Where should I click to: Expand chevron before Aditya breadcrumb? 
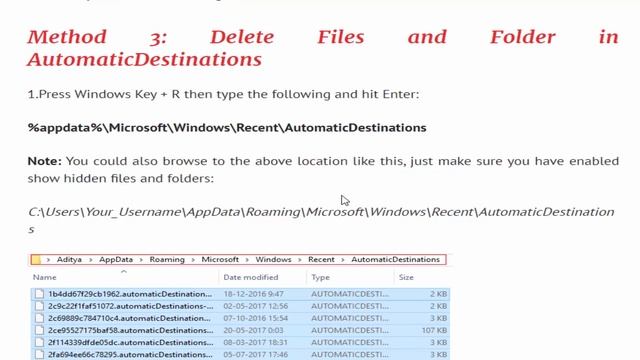pyautogui.click(x=48, y=260)
